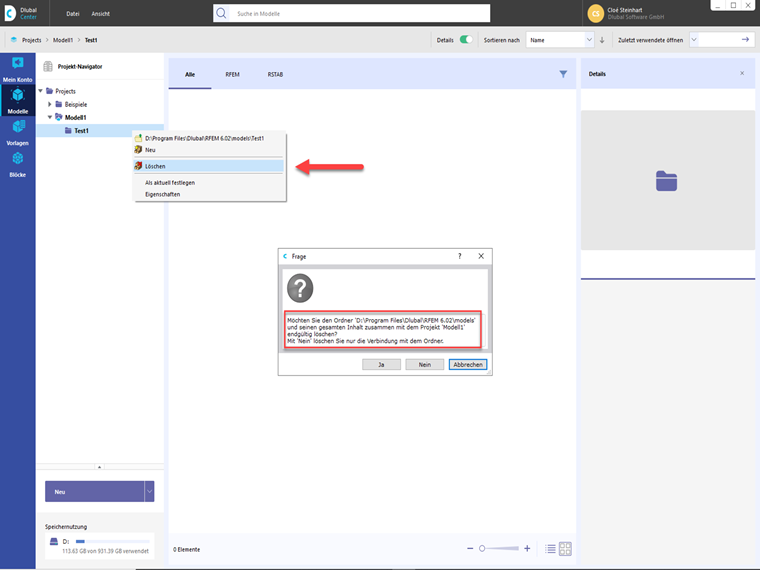Click the Modell1 breadcrumb

tap(63, 40)
